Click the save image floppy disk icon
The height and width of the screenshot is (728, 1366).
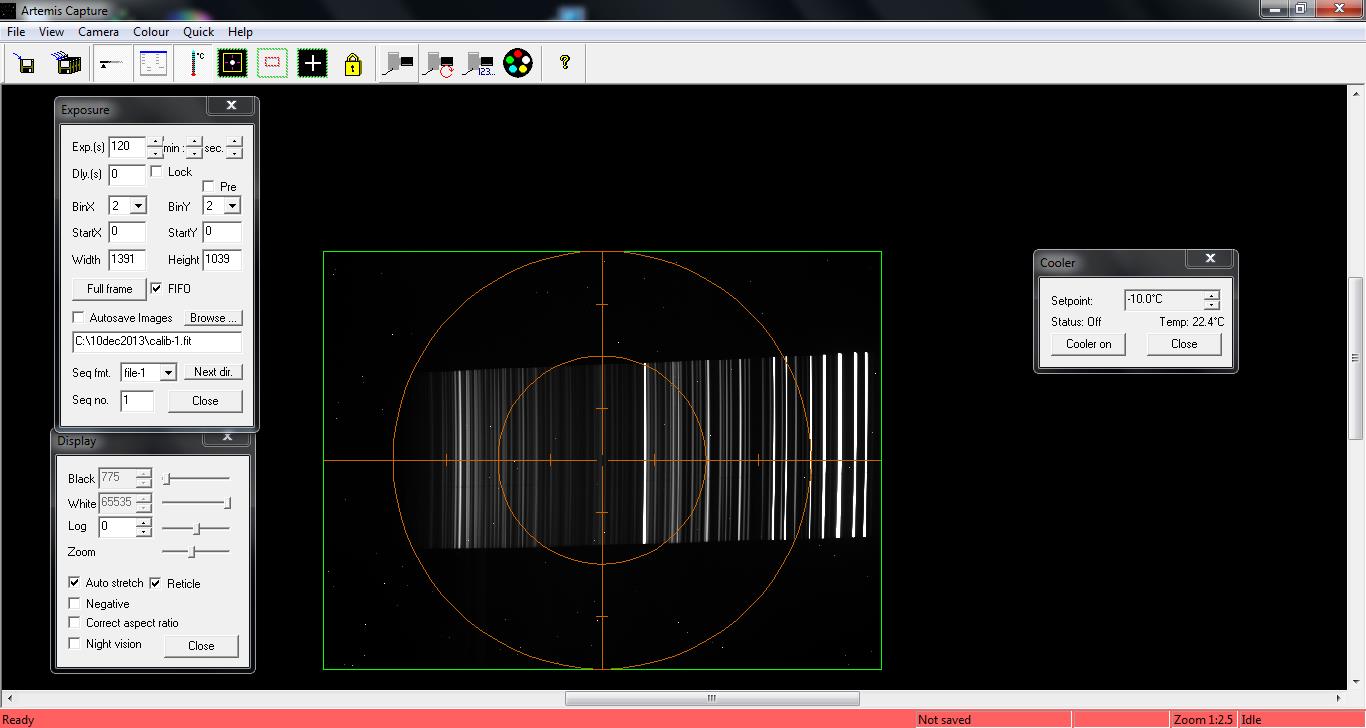[x=26, y=64]
